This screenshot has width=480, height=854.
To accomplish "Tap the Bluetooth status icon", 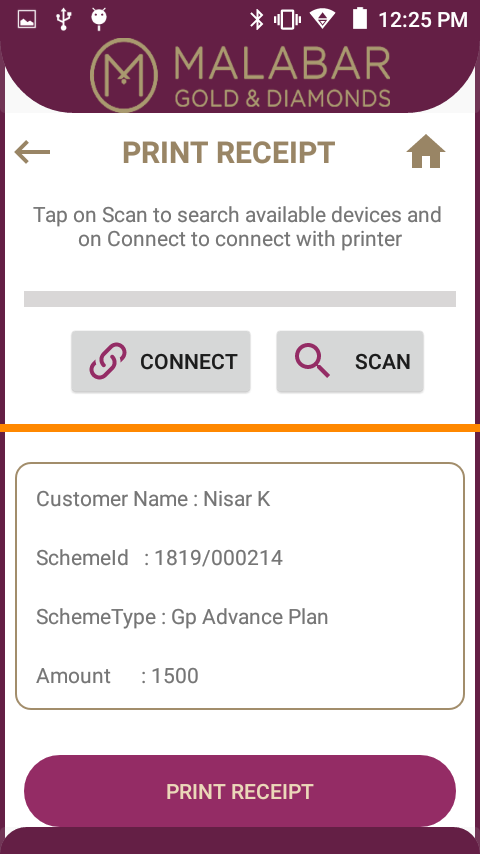I will 256,20.
